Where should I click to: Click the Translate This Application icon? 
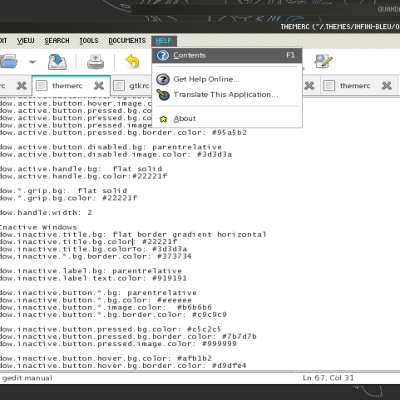tap(163, 95)
